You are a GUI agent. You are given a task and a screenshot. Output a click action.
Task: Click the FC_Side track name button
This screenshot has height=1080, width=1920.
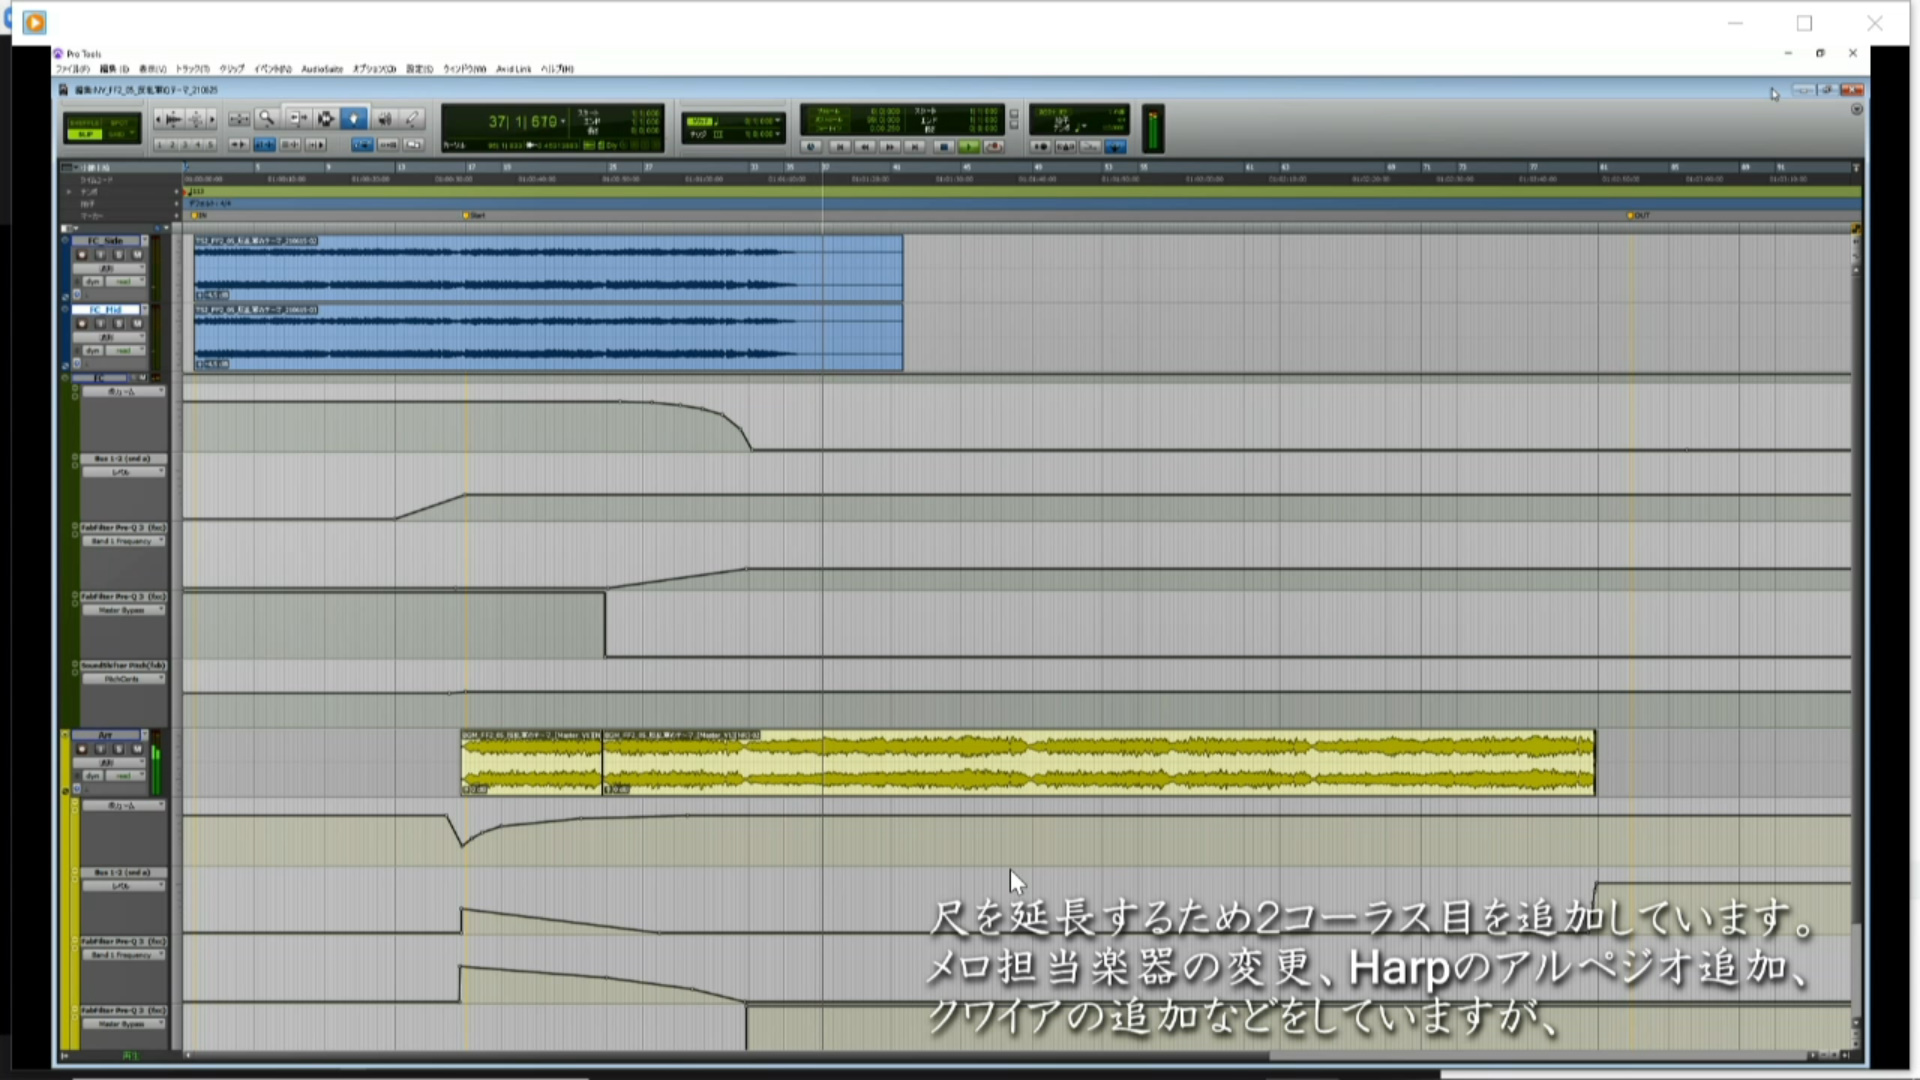pyautogui.click(x=105, y=241)
